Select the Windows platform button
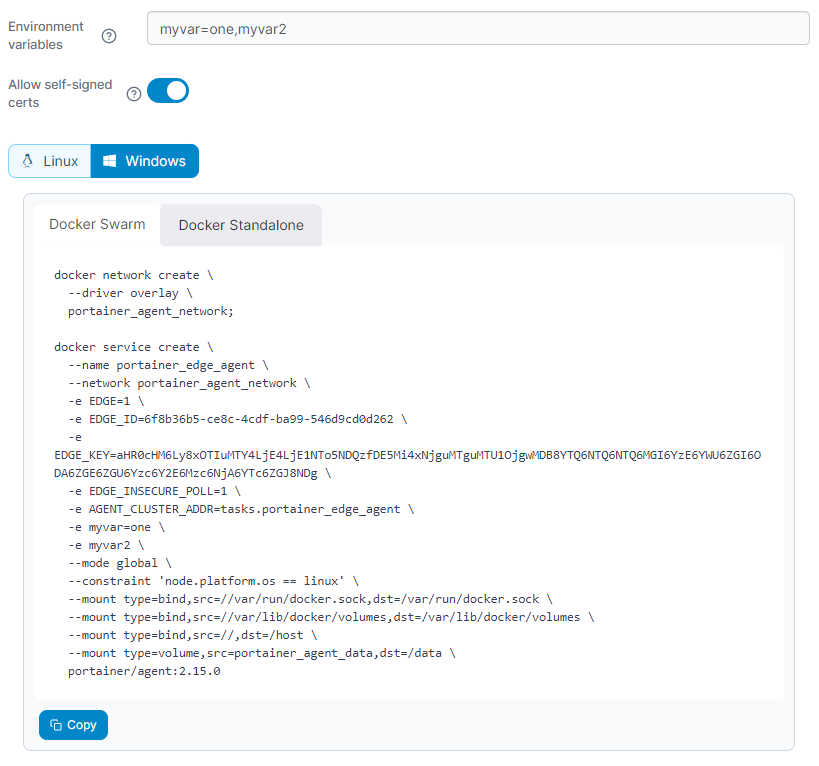This screenshot has height=766, width=819. click(x=145, y=161)
